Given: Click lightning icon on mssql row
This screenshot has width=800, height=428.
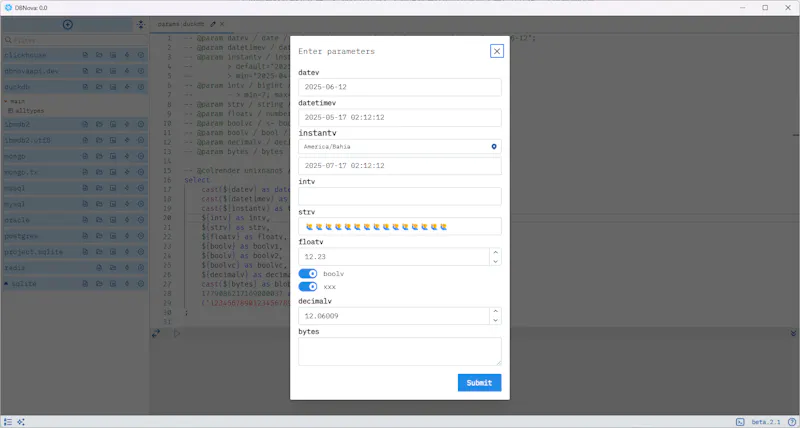Looking at the screenshot, I should coord(127,188).
